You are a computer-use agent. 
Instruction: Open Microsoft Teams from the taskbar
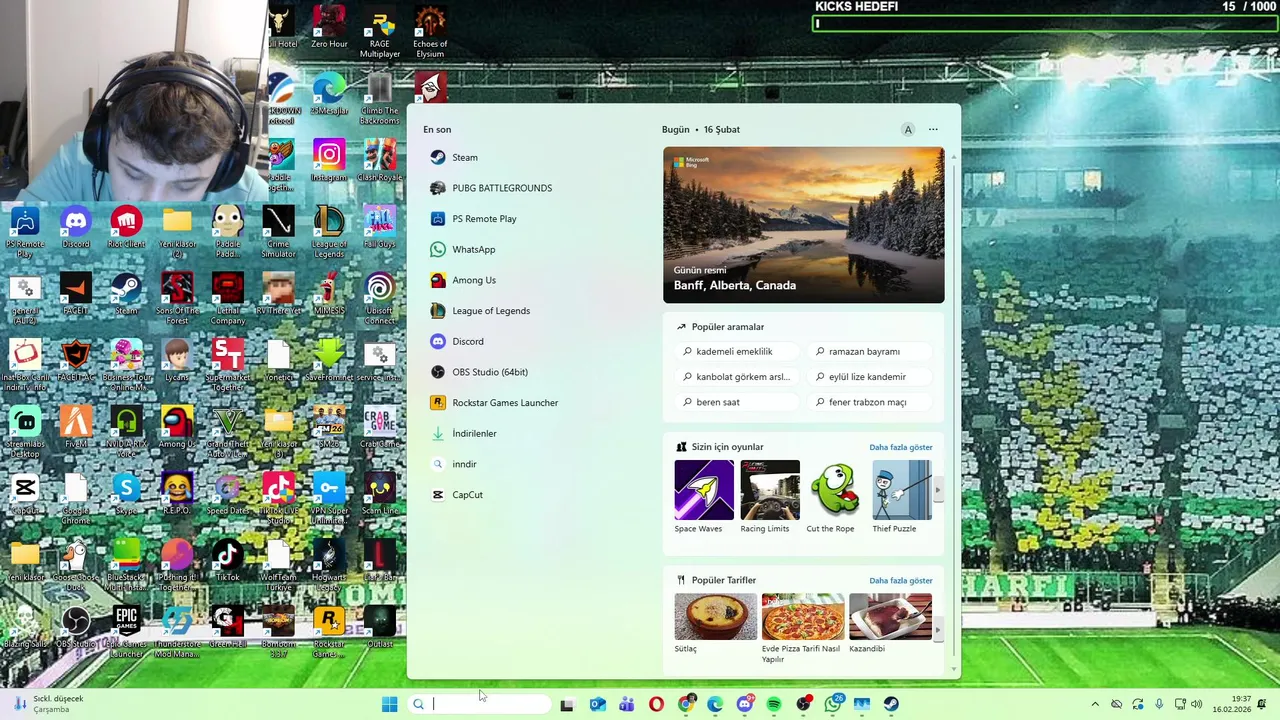point(626,704)
